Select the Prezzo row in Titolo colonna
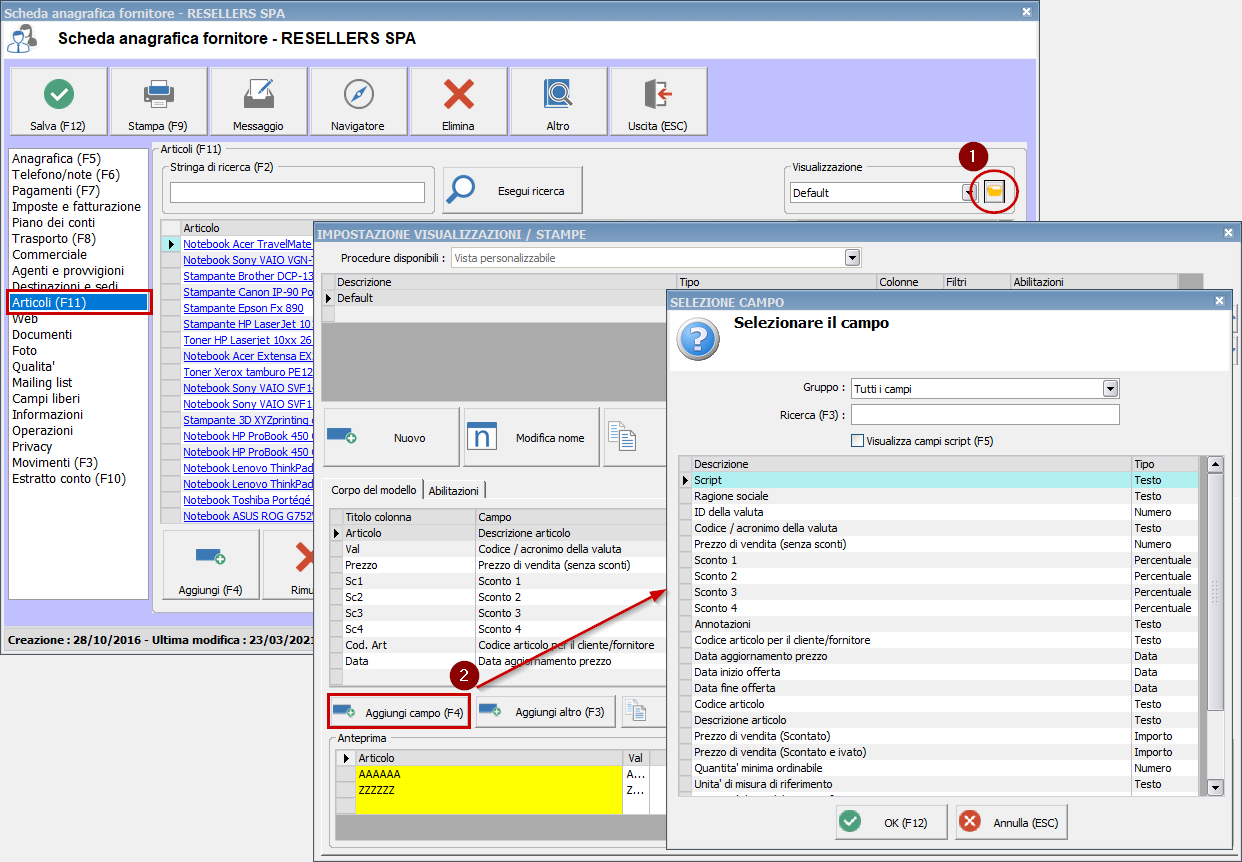Viewport: 1242px width, 862px height. [x=408, y=565]
